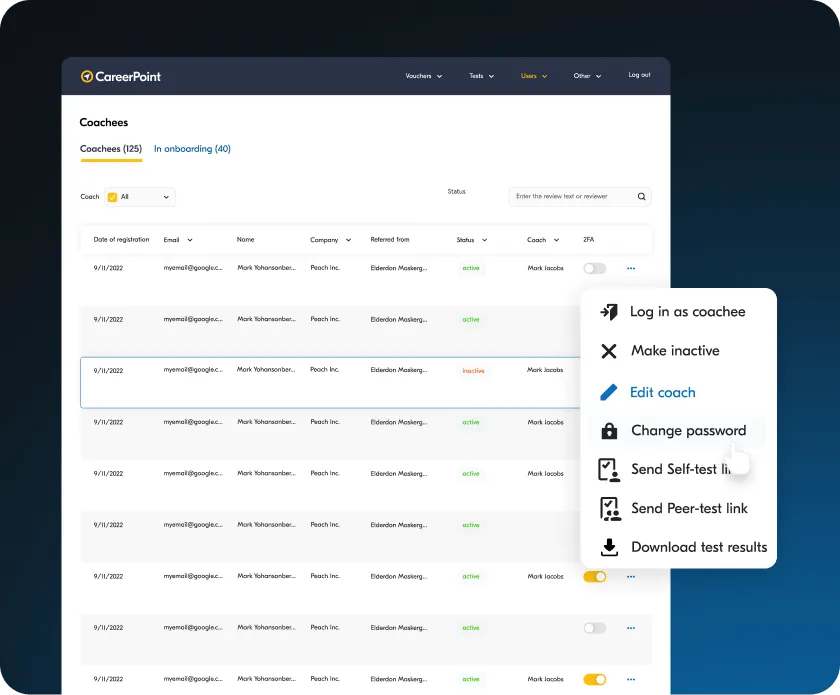Click the Send Self-test link checklist icon
840x695 pixels.
point(609,470)
